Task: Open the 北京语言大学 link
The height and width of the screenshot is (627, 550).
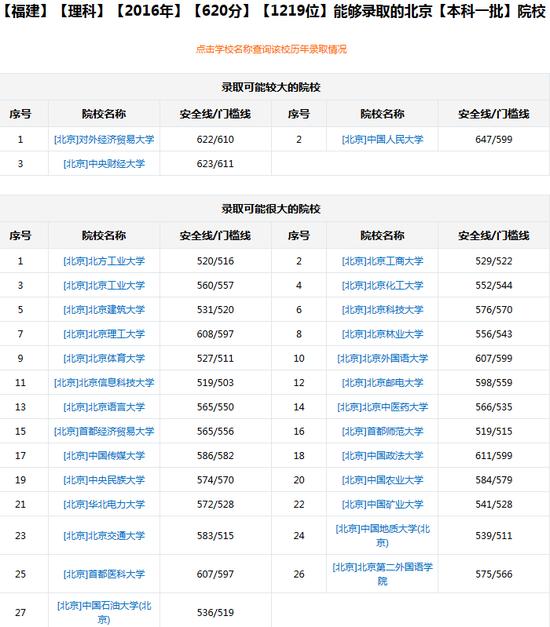Action: pos(104,407)
